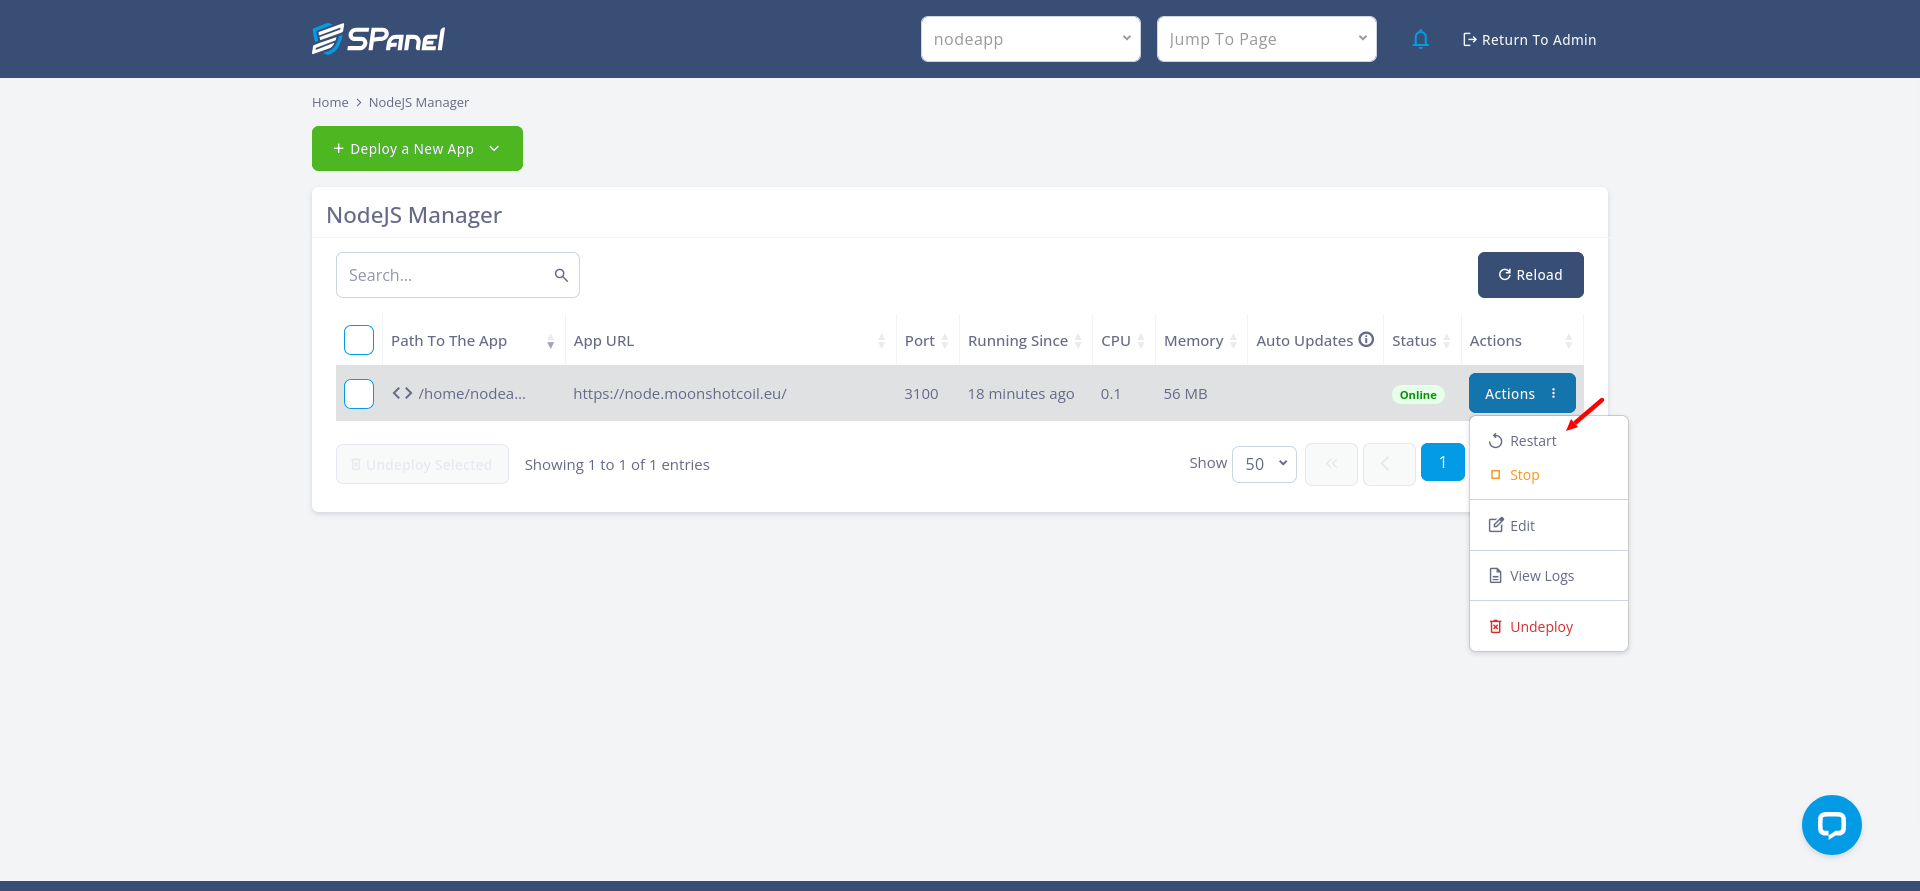Open the Jump To Page dropdown
Screen dimensions: 1920x891
coord(1267,39)
